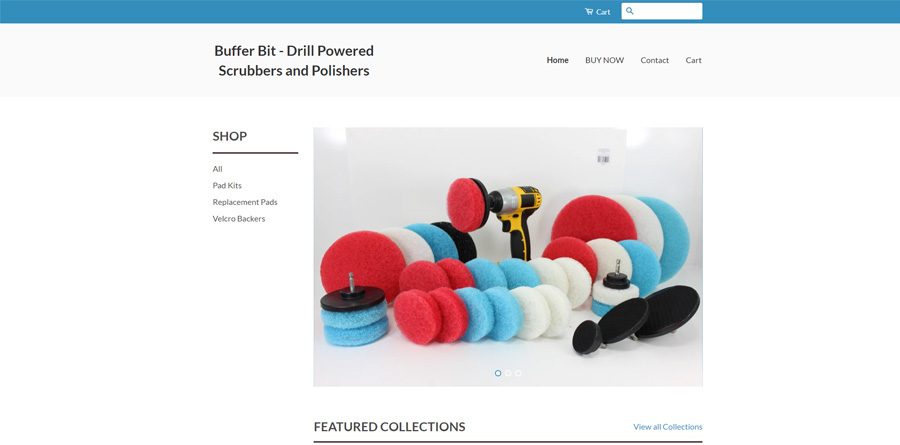Viewport: 900px width, 445px height.
Task: Open Cart from the main navigation
Action: click(693, 60)
